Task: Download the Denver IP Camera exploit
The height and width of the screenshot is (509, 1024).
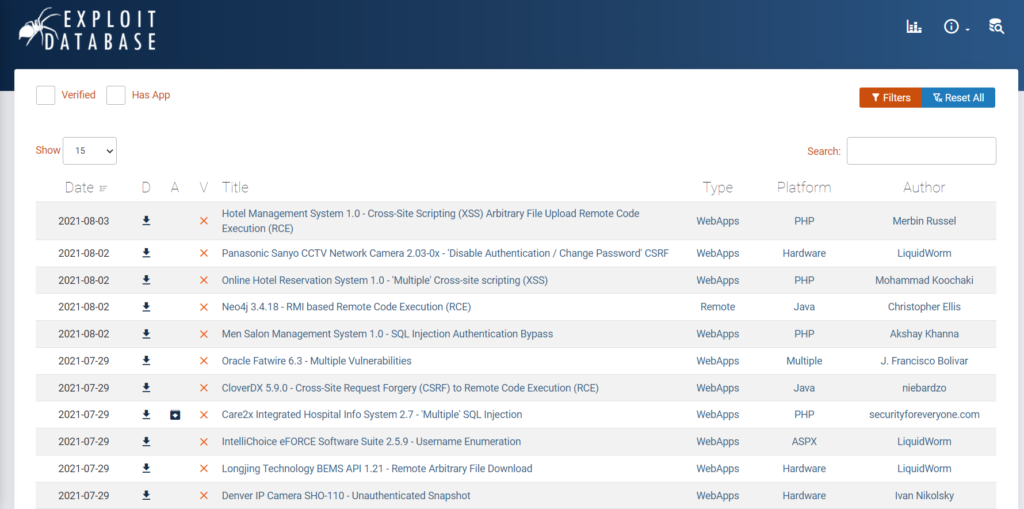Action: pos(146,496)
